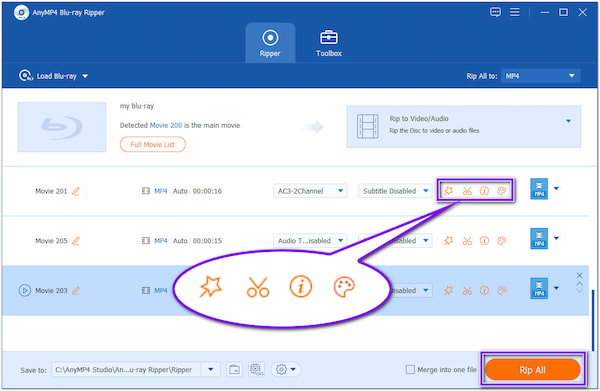This screenshot has height=391, width=600.
Task: Open the Load Blu-ray dropdown
Action: [54, 76]
